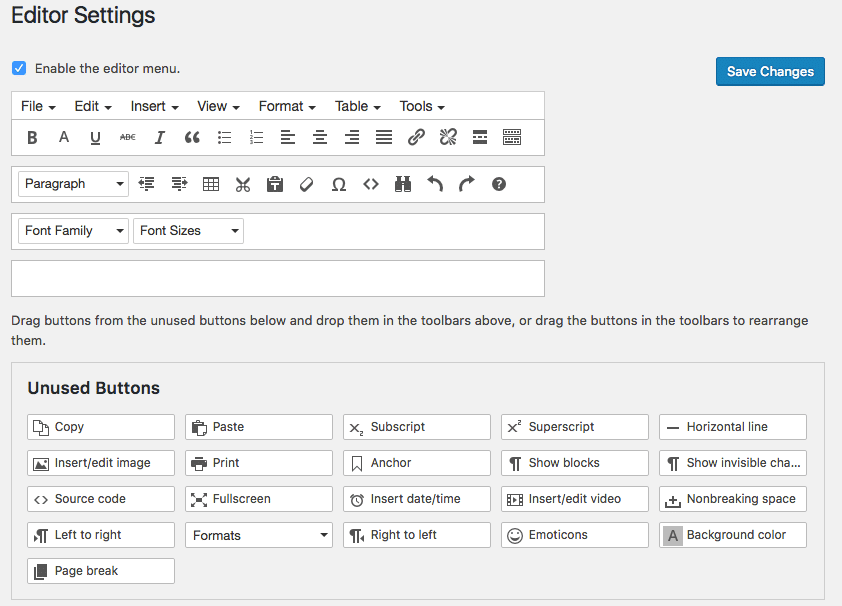
Task: Toggle the Bold formatting icon
Action: pyautogui.click(x=32, y=137)
